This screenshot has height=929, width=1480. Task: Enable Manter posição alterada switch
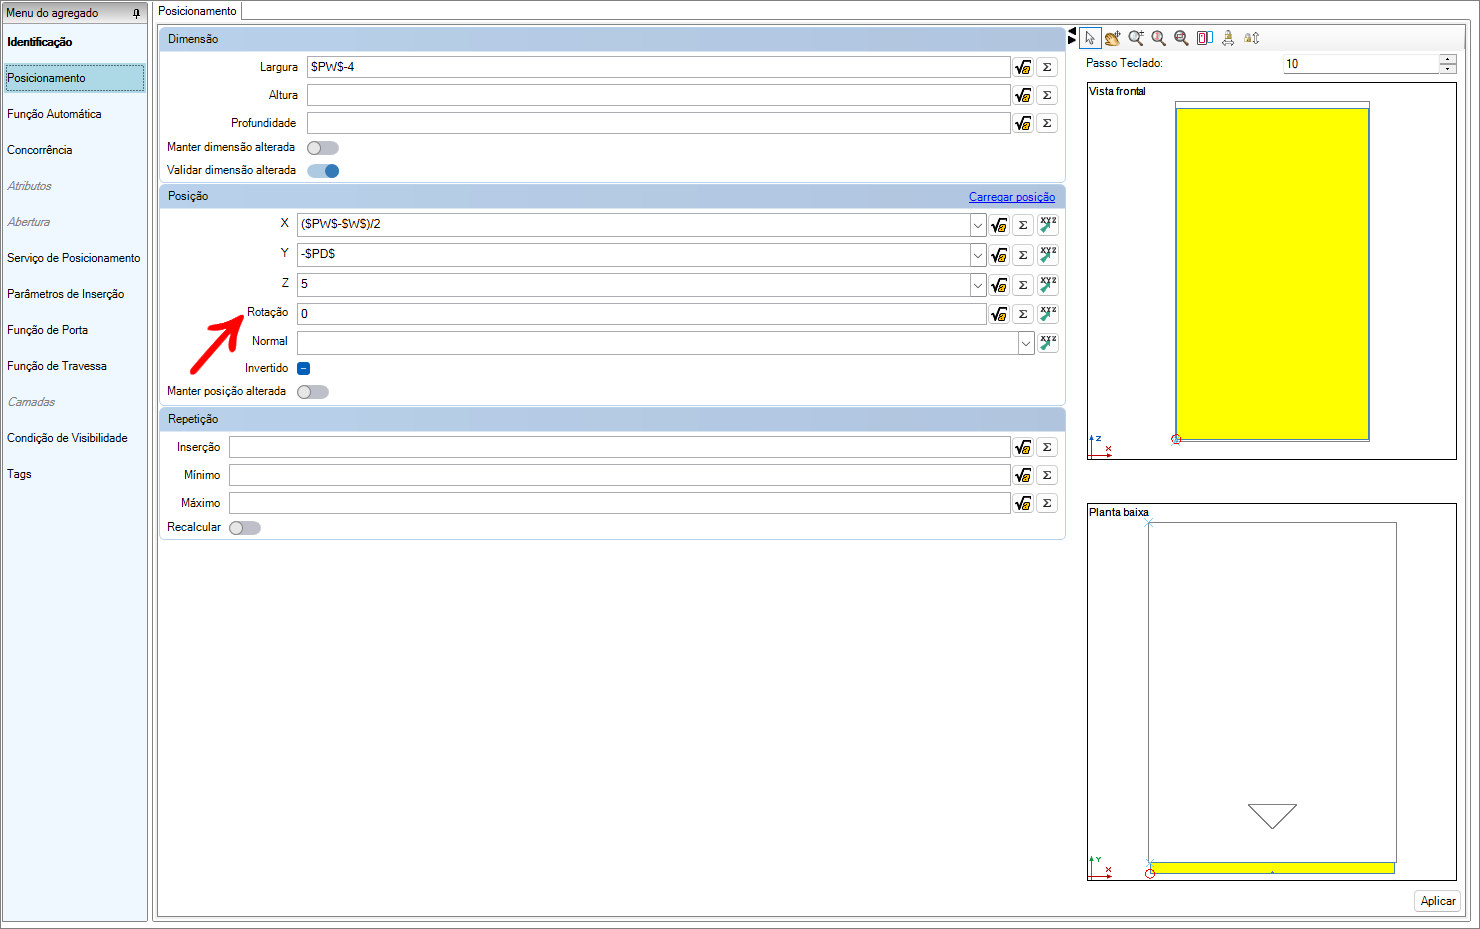click(x=313, y=392)
